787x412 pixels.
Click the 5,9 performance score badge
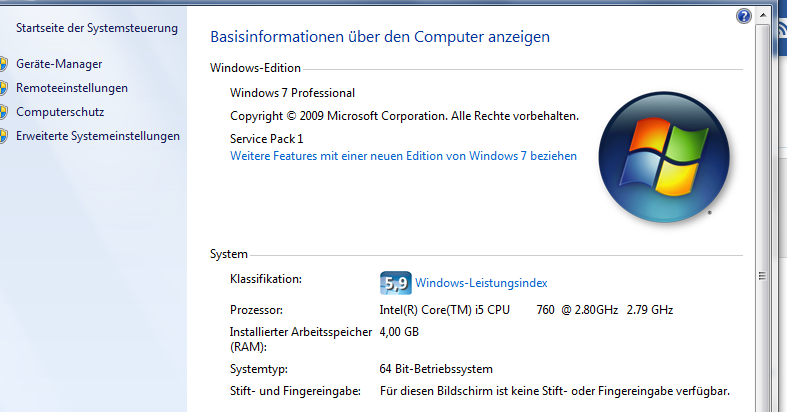point(395,283)
